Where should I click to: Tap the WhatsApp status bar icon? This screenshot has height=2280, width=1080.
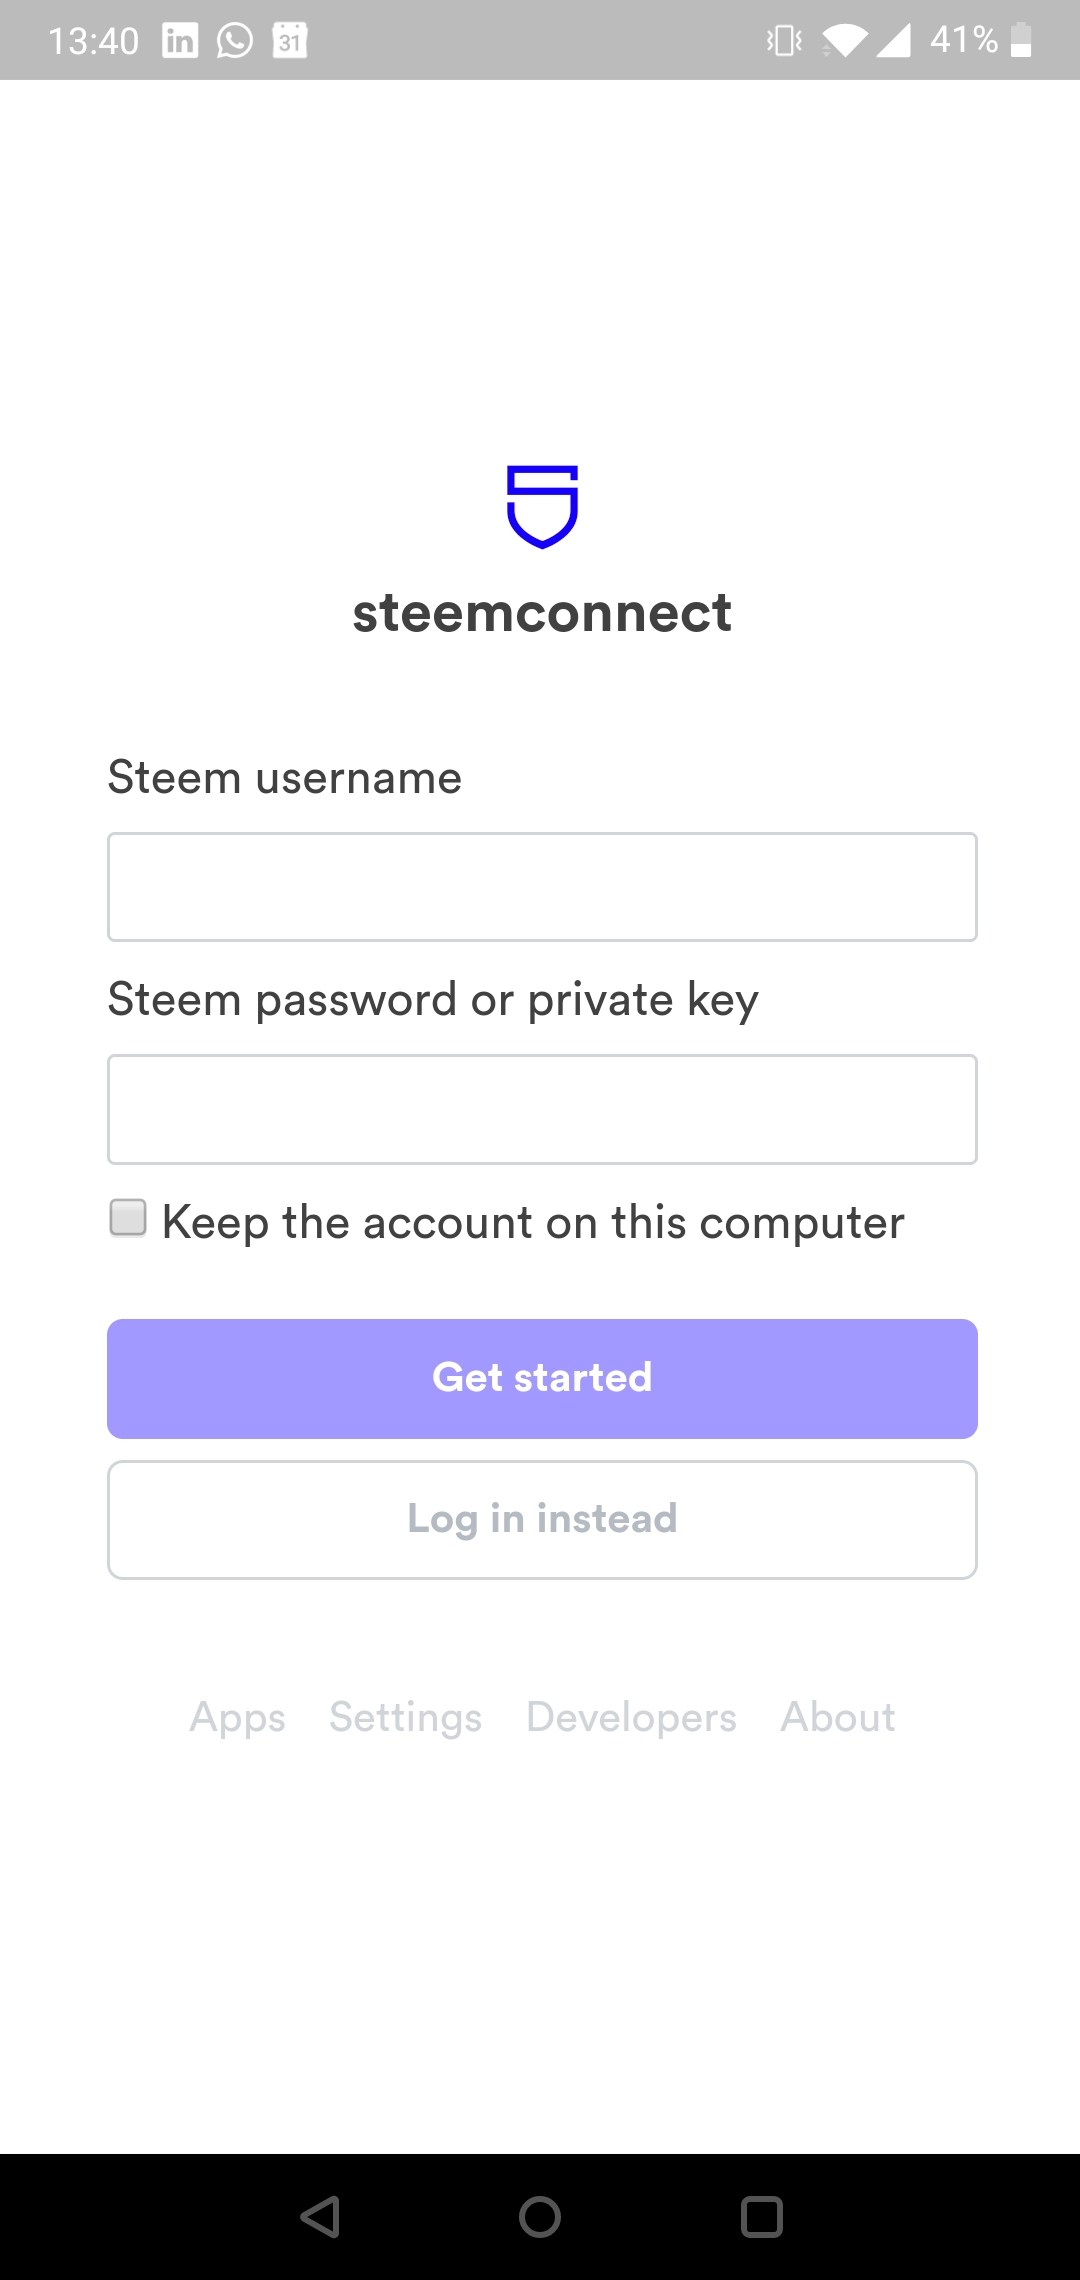(x=235, y=41)
